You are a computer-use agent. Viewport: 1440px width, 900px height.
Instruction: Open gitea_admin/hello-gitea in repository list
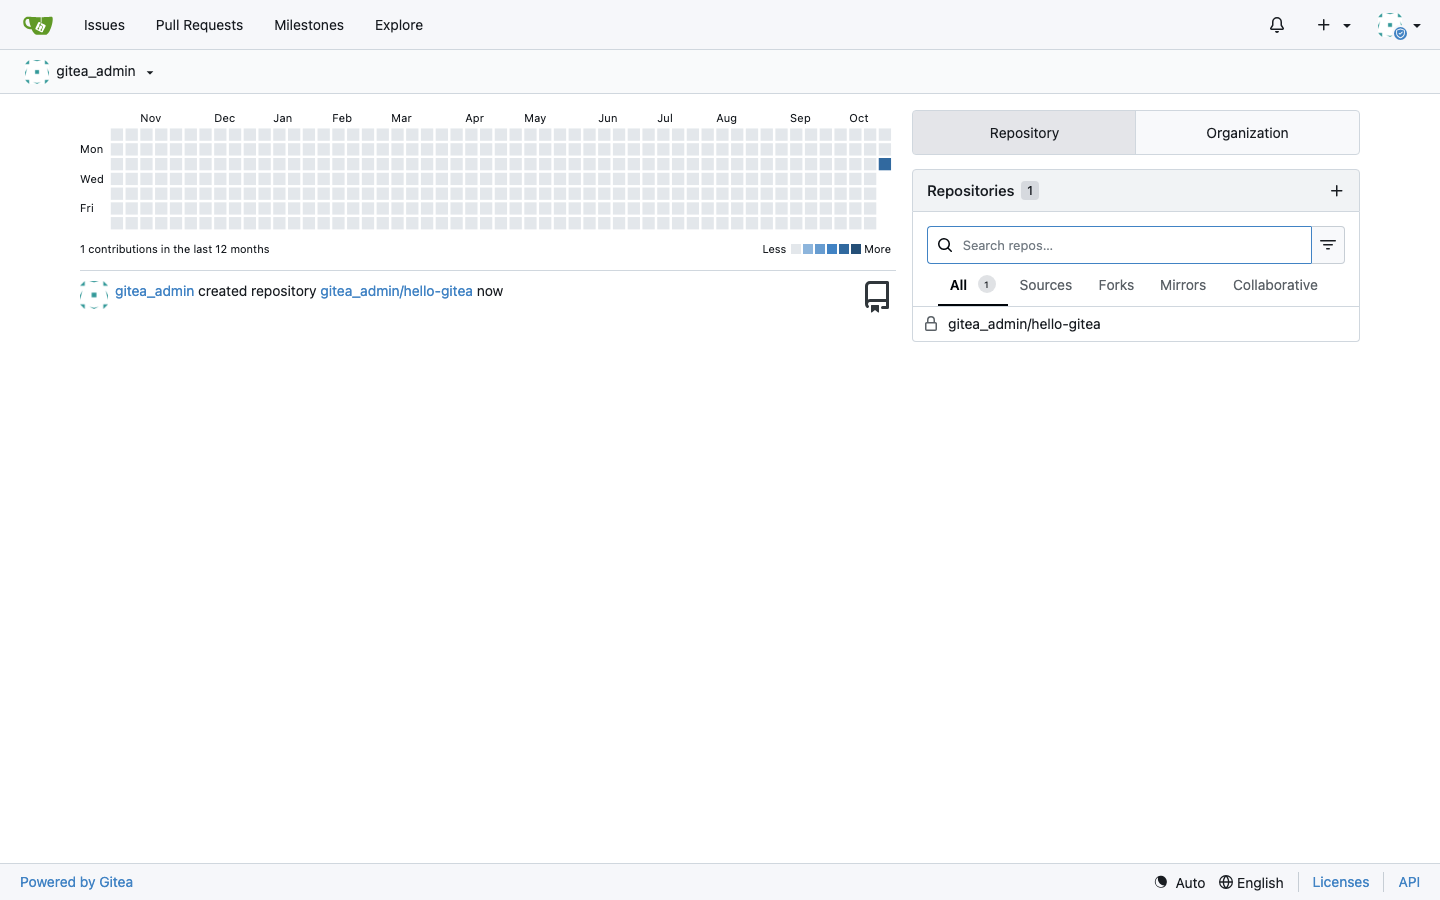click(1024, 324)
